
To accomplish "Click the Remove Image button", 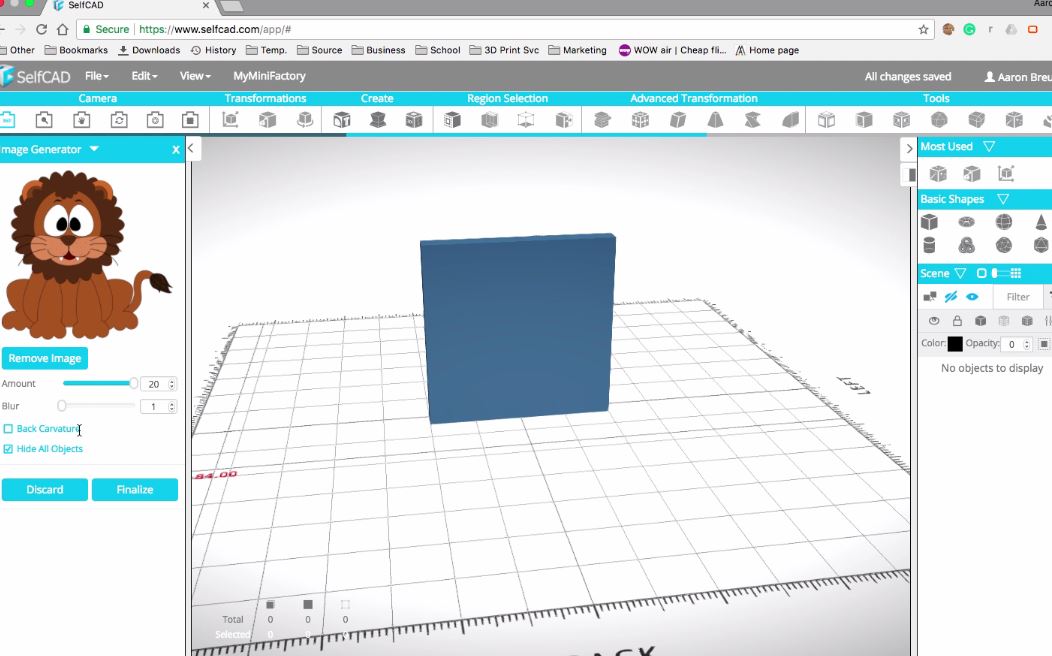I will click(x=45, y=358).
